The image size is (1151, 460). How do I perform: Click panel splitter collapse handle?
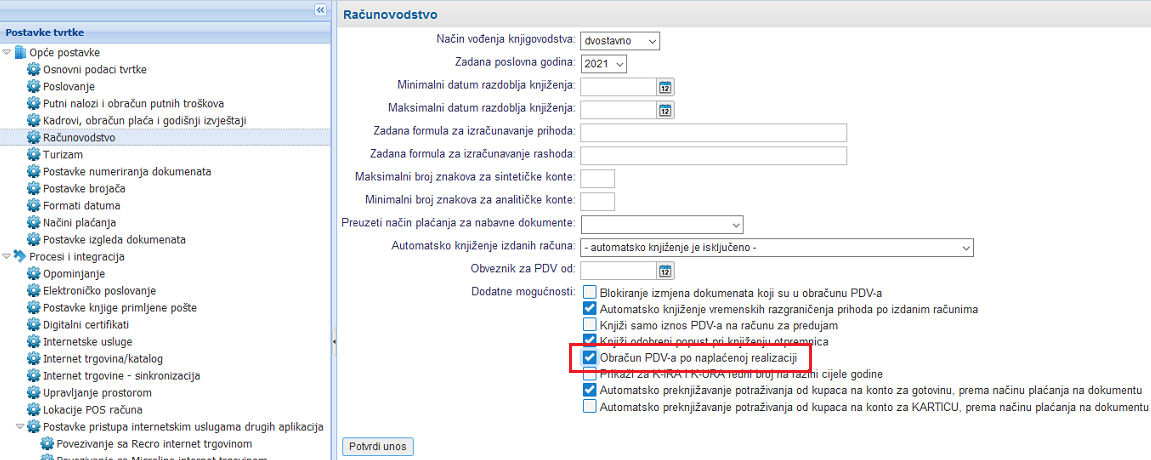333,340
